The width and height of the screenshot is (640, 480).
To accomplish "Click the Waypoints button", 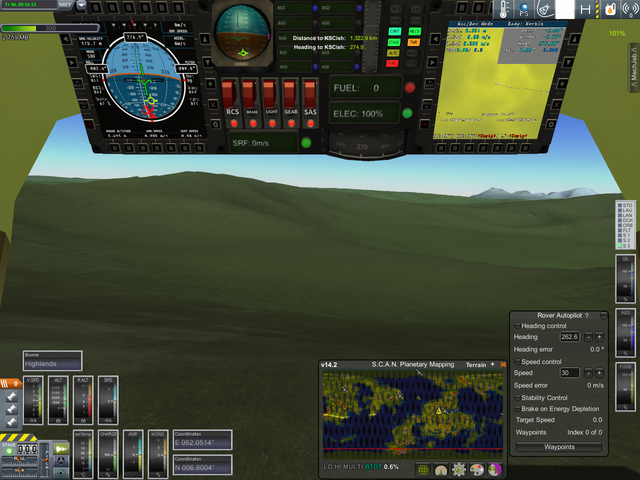I will tap(559, 447).
